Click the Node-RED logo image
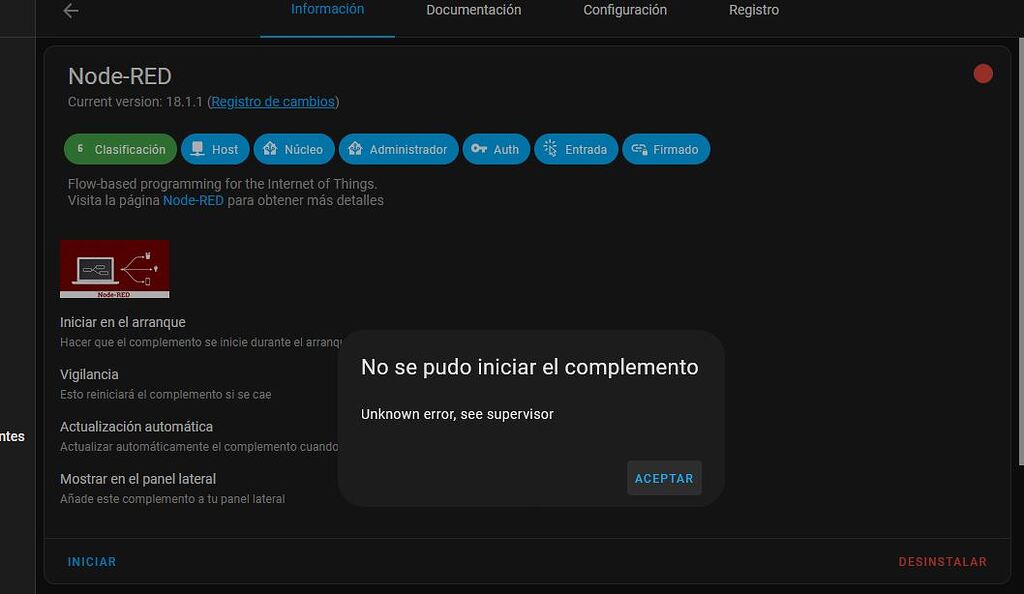Image resolution: width=1024 pixels, height=594 pixels. click(x=114, y=268)
